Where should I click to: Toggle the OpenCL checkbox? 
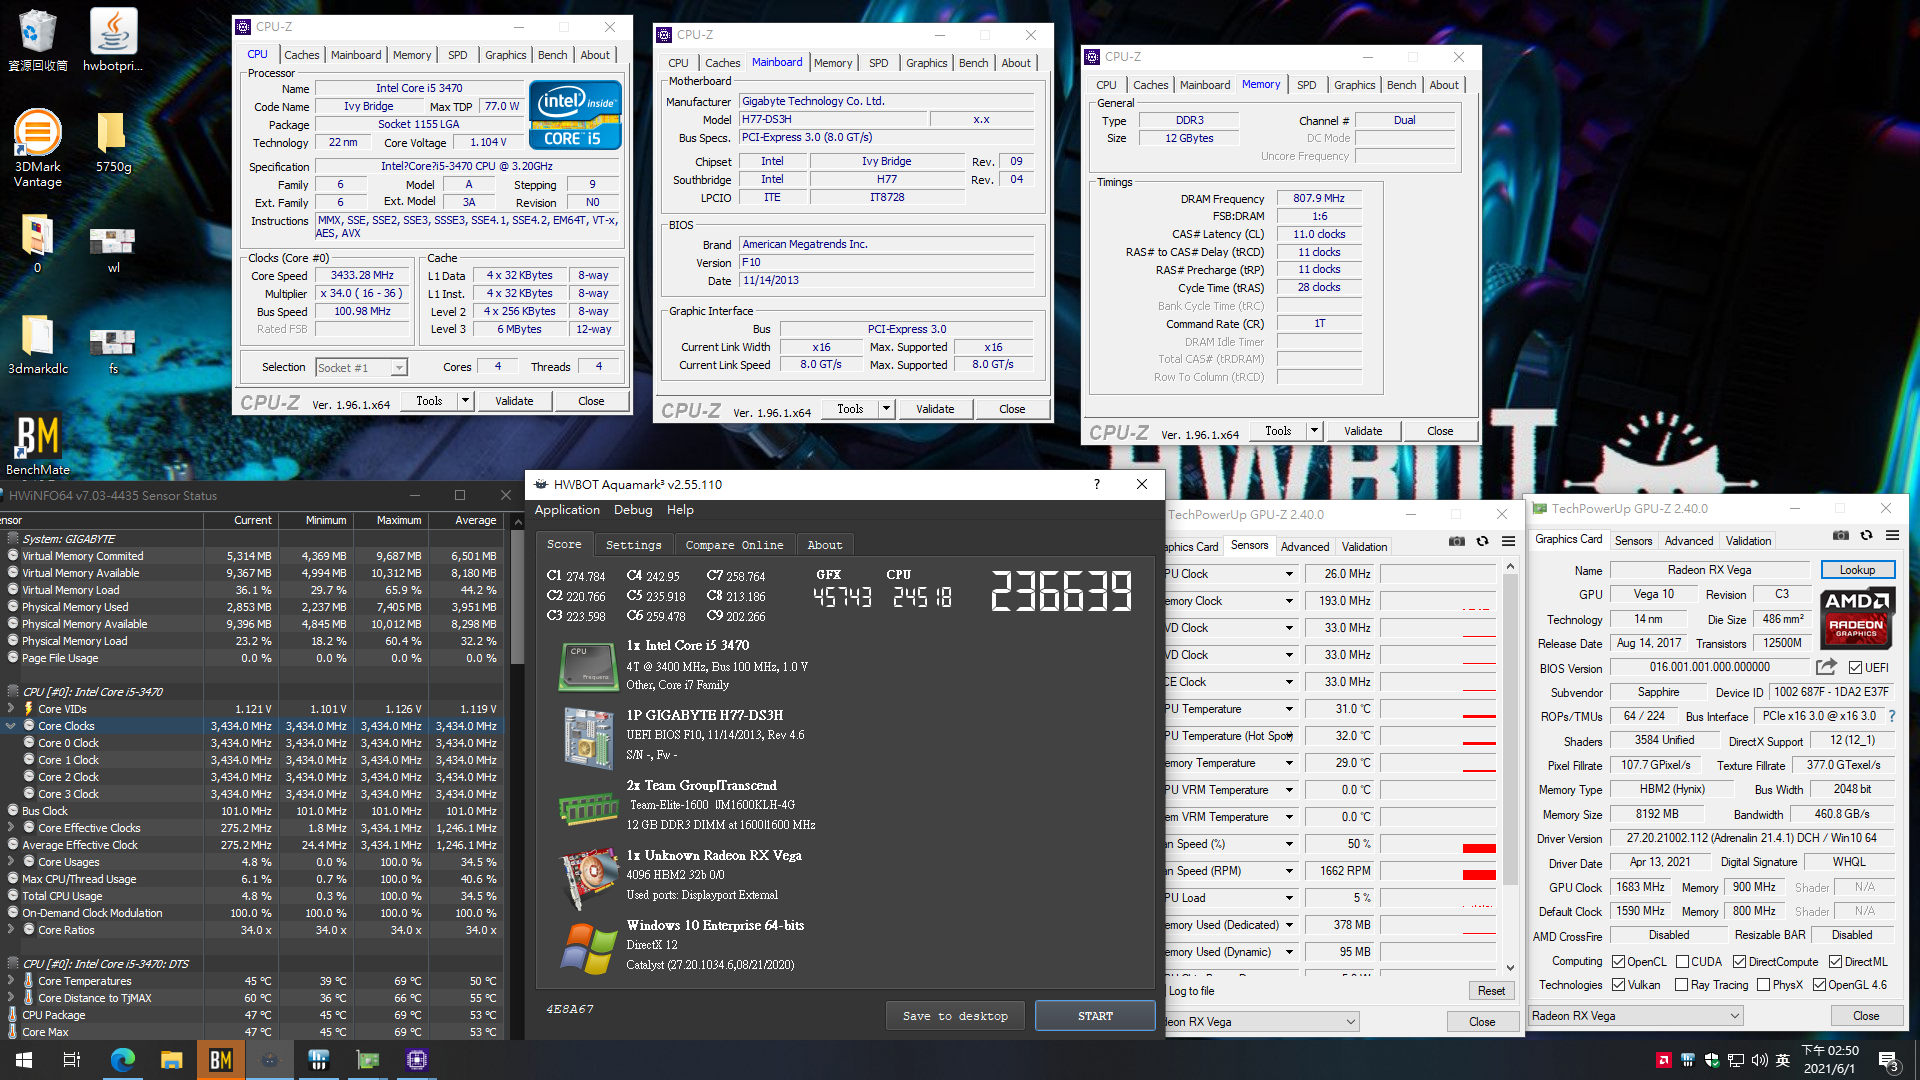(1618, 961)
